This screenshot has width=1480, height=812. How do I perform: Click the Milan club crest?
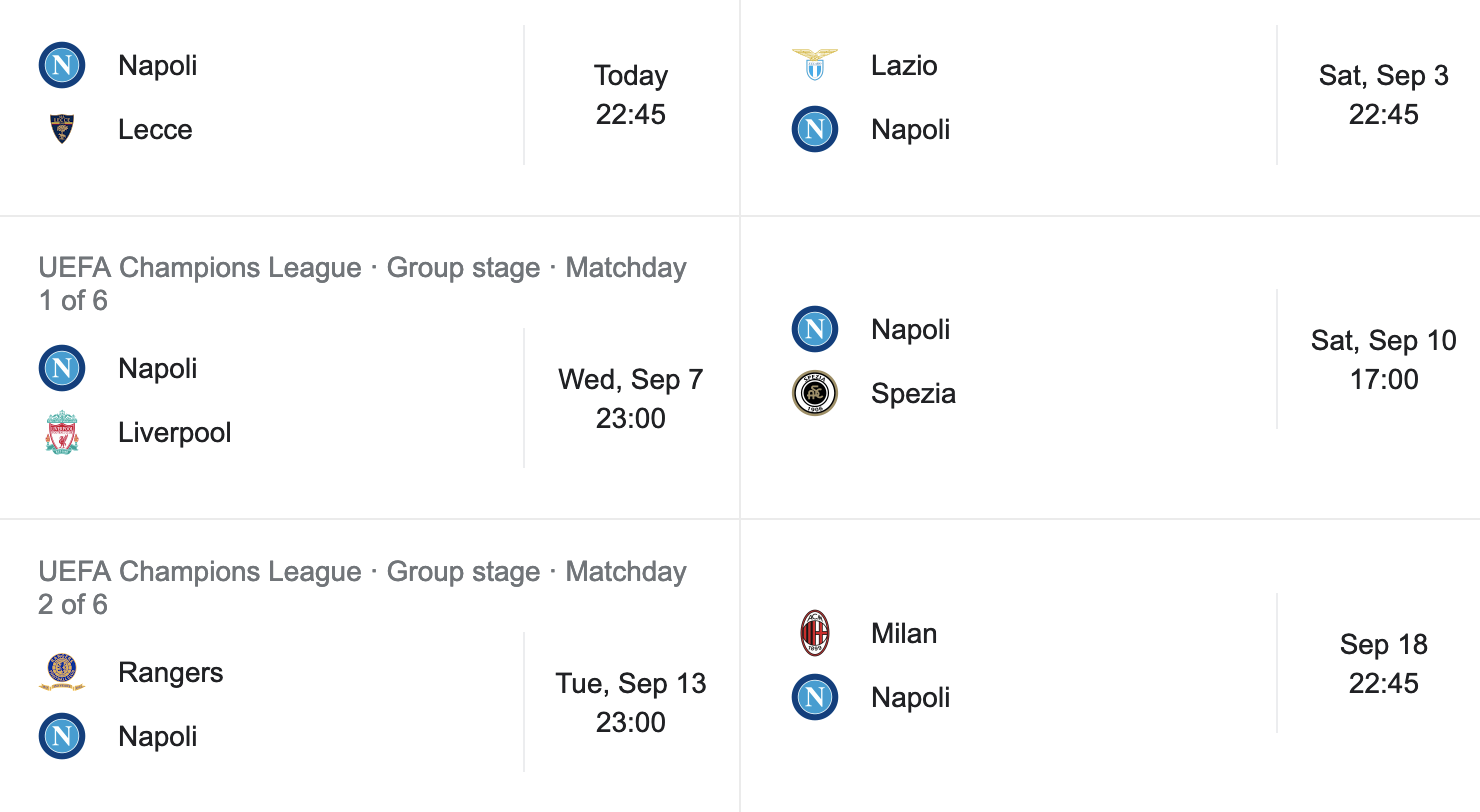(815, 633)
